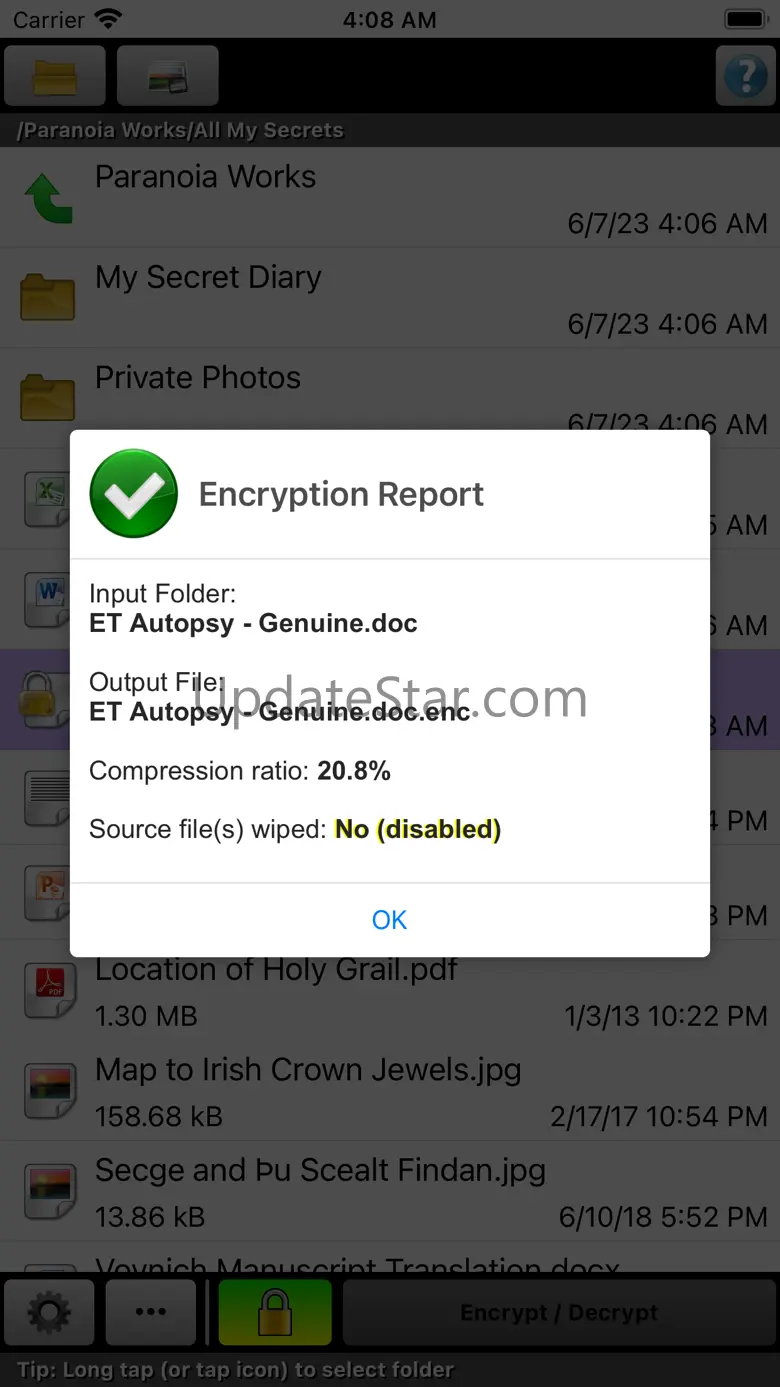The height and width of the screenshot is (1387, 780).
Task: Select the Map to Irish Crown Jewels.jpg file
Action: click(308, 1070)
